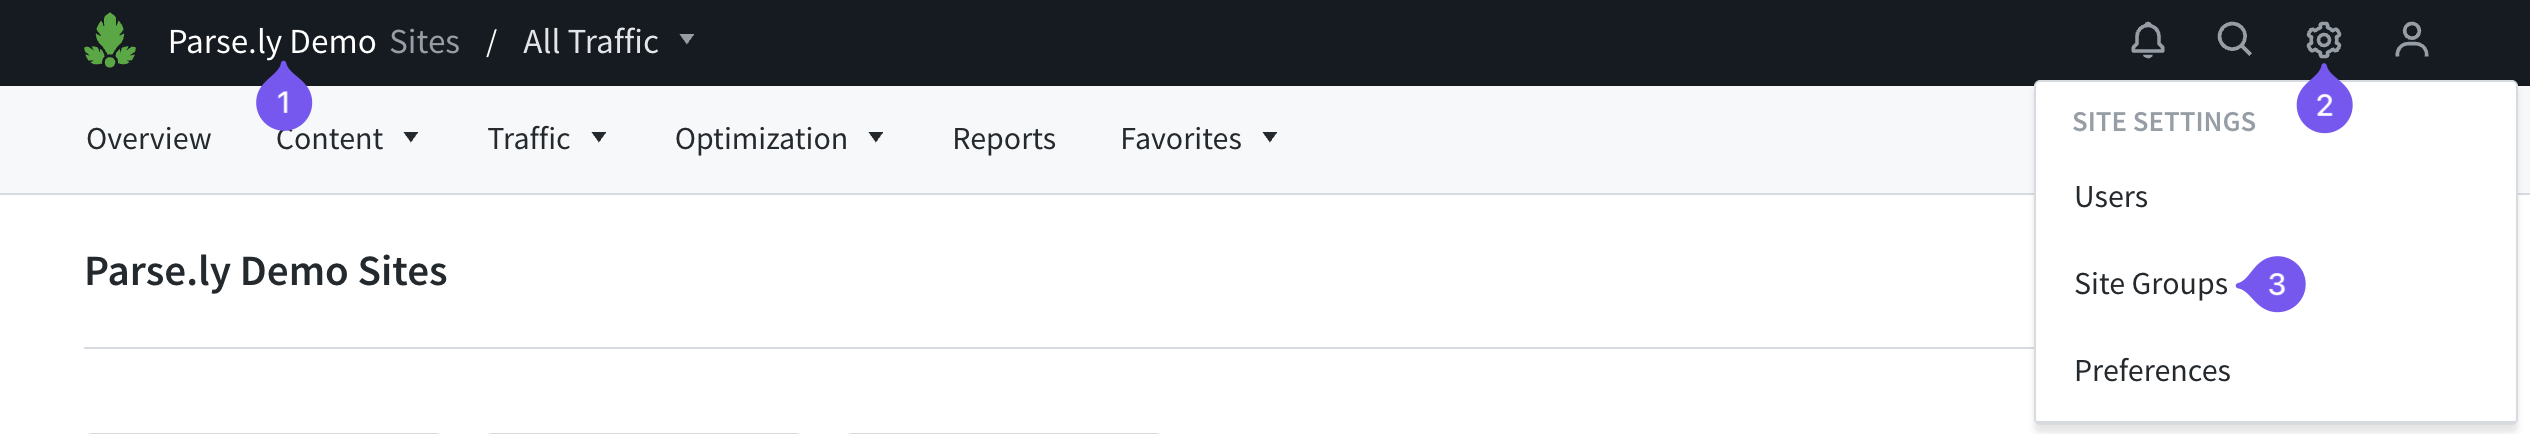This screenshot has width=2530, height=434.
Task: Go to the Overview tab
Action: click(149, 139)
